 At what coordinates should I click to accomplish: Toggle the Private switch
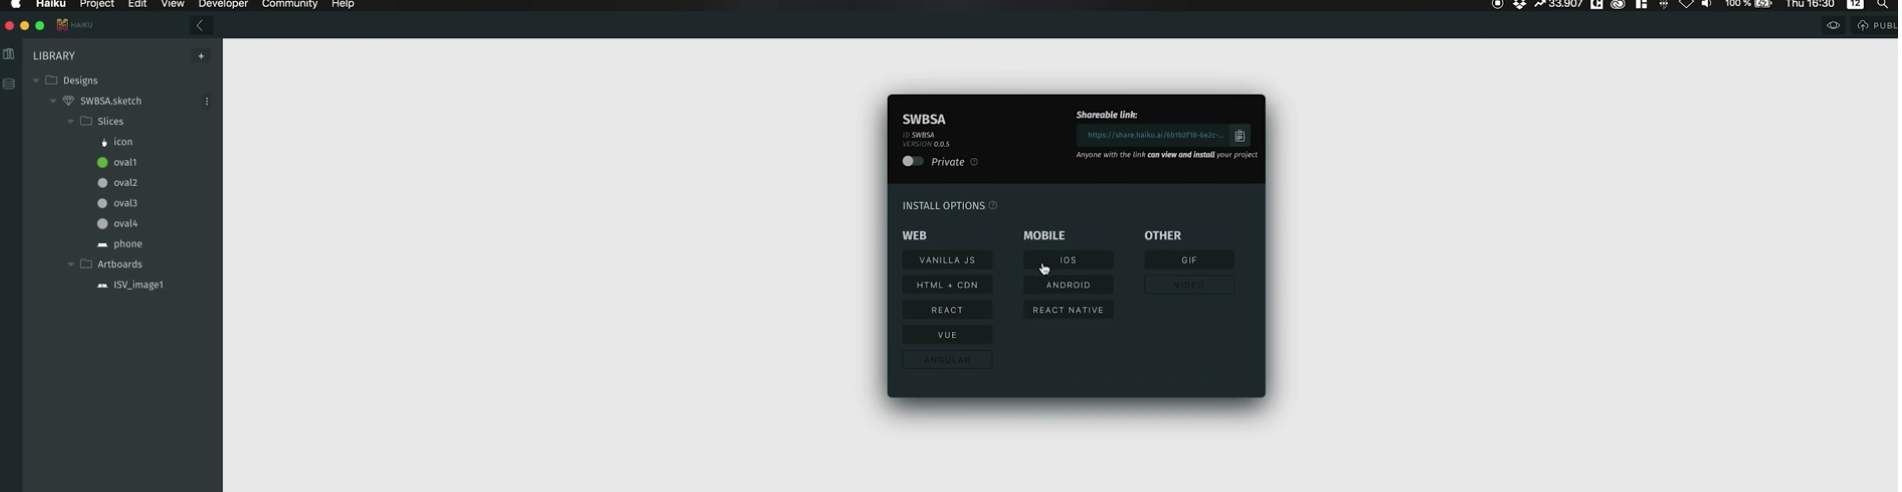pyautogui.click(x=912, y=161)
